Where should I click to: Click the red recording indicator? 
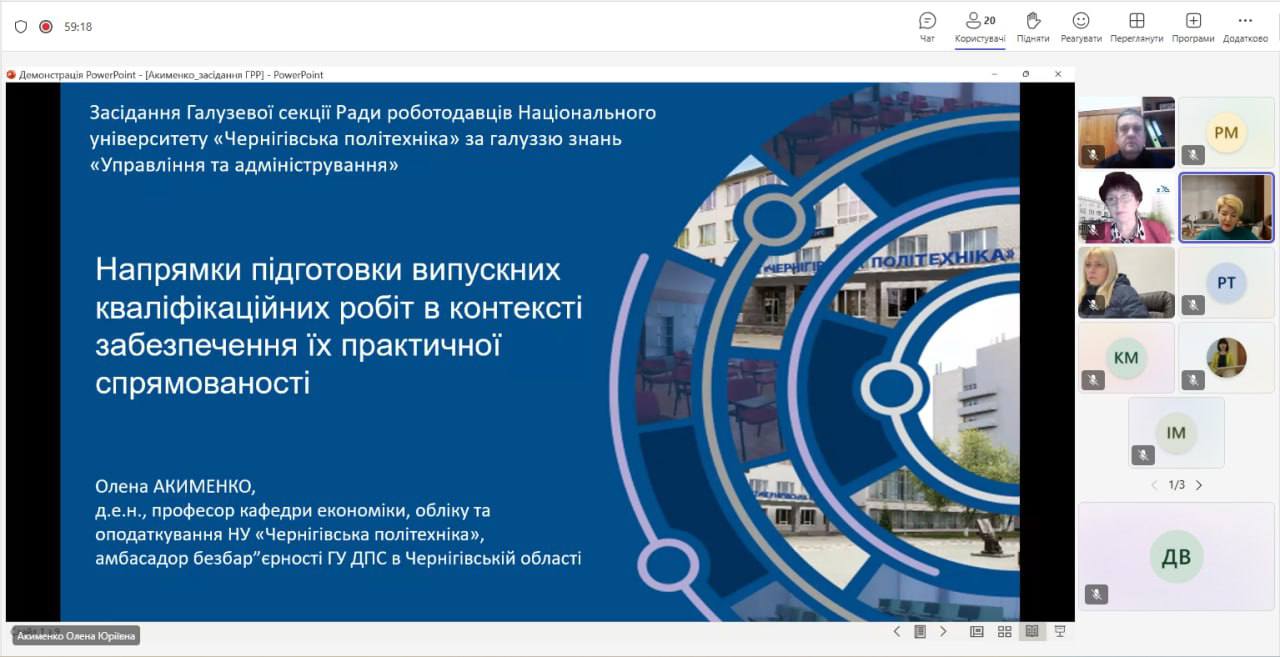pyautogui.click(x=46, y=27)
